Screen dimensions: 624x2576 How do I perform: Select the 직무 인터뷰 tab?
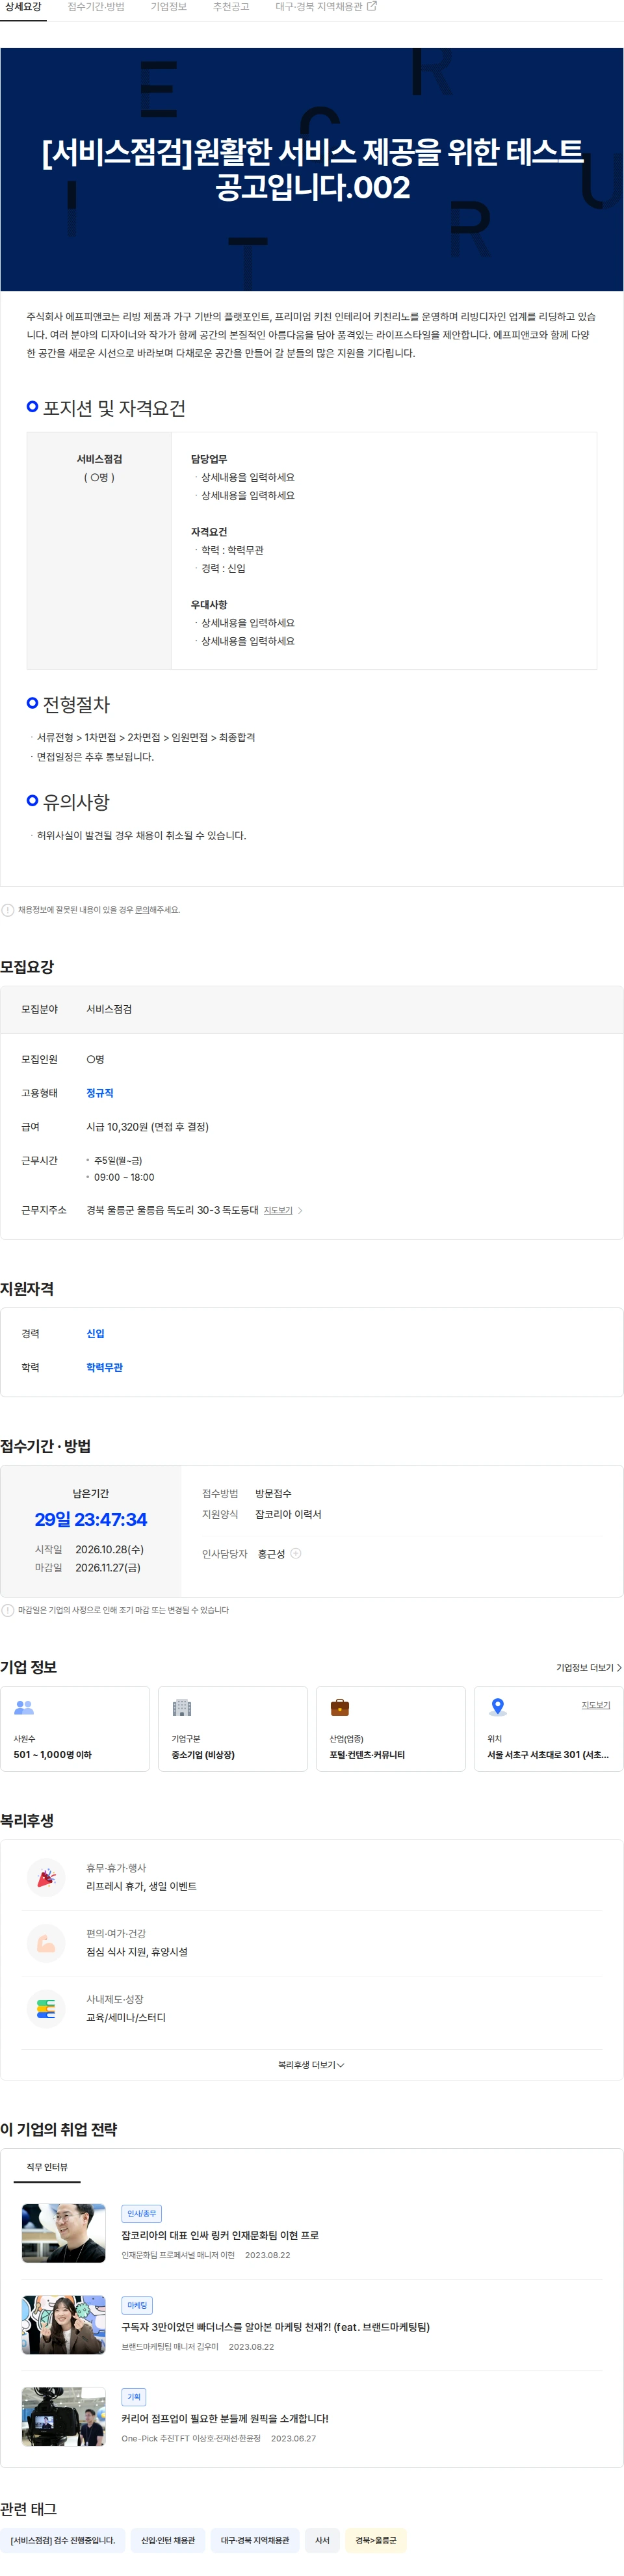[x=47, y=2167]
